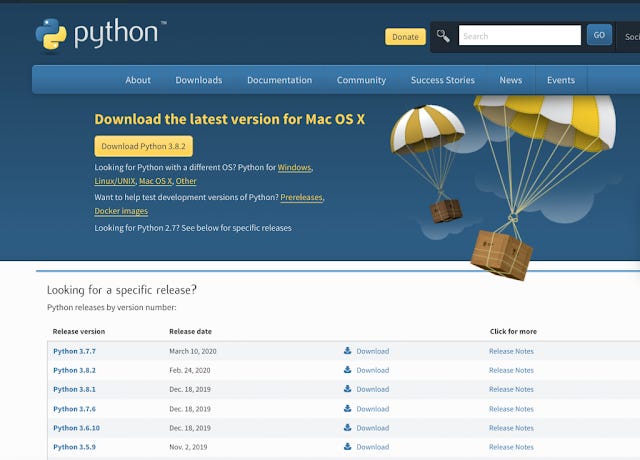Click download icon in Python 3.8.1 row
640x460 pixels.
tap(347, 389)
